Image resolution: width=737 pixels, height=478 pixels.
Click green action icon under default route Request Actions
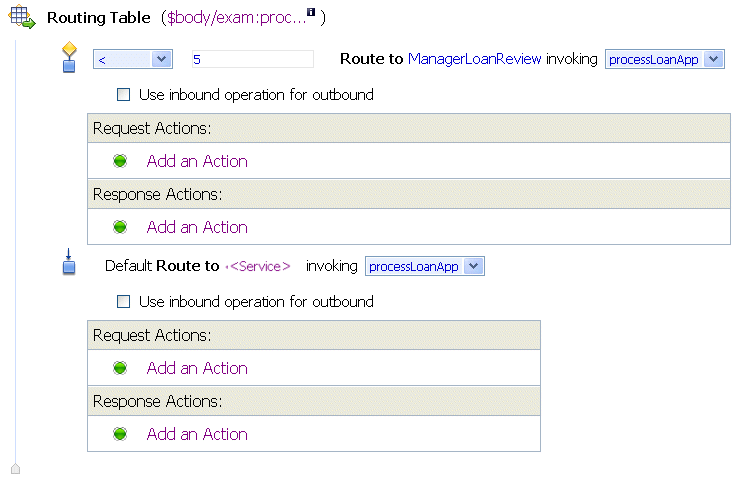tap(120, 368)
